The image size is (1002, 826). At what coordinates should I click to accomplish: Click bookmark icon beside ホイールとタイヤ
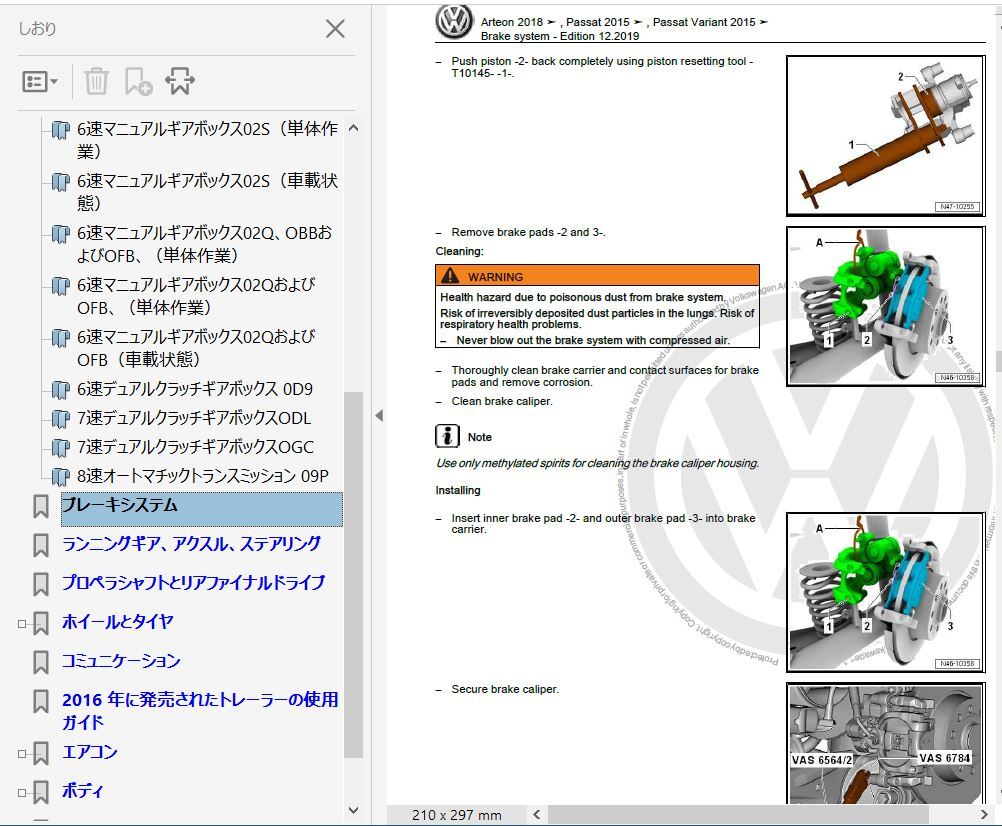pyautogui.click(x=41, y=623)
